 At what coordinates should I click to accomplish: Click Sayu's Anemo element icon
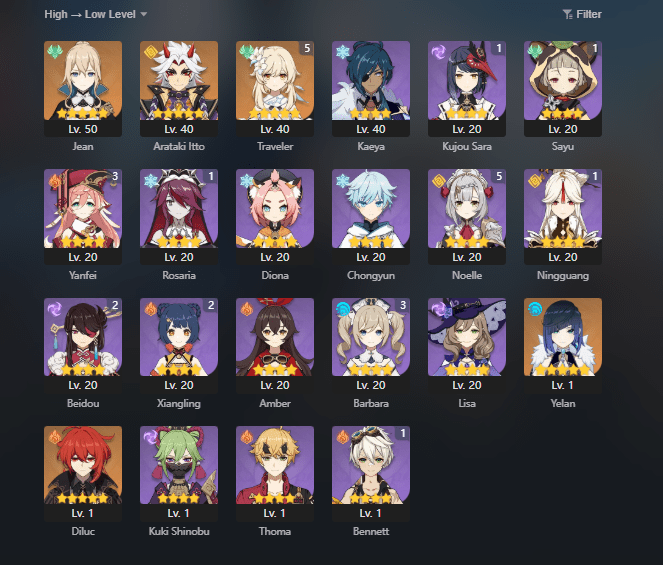pos(535,52)
